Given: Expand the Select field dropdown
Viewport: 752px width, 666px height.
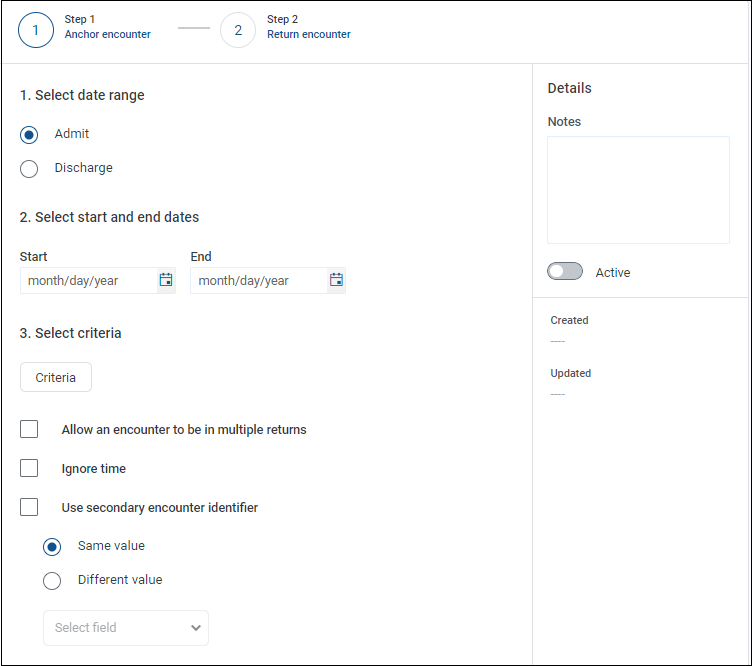Looking at the screenshot, I should 125,628.
